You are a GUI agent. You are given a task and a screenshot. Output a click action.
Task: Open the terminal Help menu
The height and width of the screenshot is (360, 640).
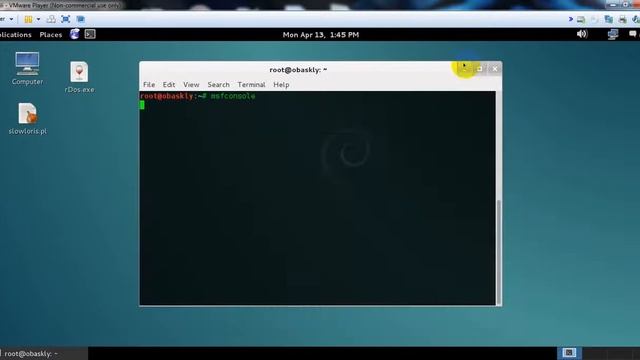click(281, 84)
